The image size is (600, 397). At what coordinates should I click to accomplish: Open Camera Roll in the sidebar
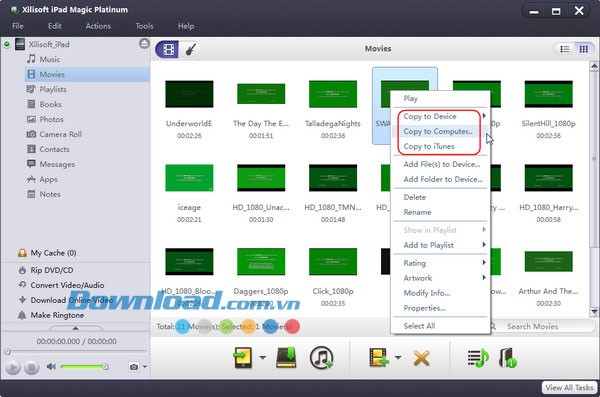point(60,134)
